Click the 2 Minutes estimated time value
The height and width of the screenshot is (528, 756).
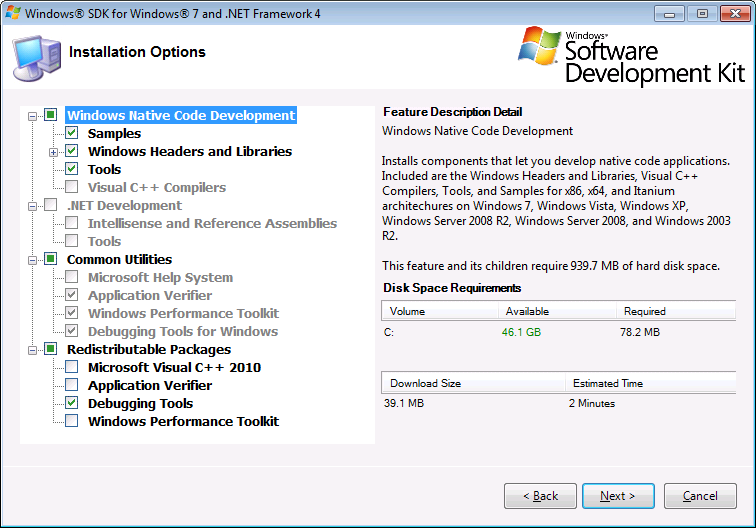[592, 403]
